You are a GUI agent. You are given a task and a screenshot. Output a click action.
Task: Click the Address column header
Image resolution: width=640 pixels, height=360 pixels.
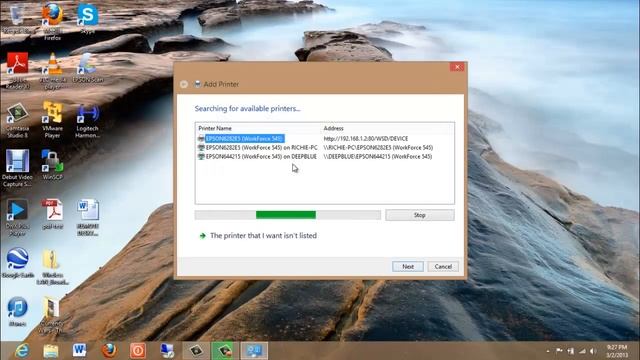(x=387, y=128)
